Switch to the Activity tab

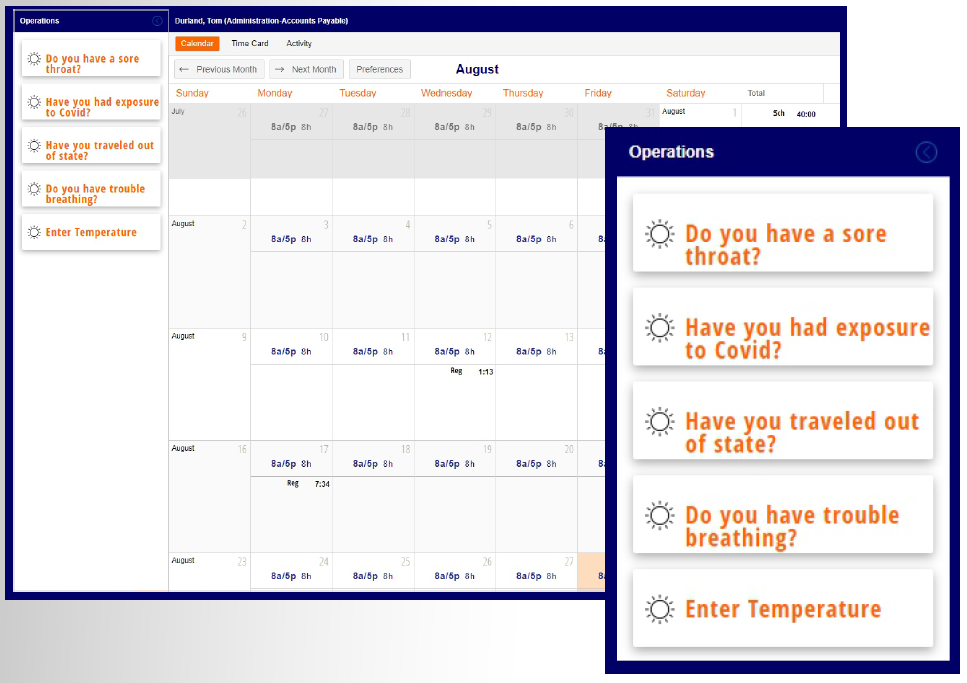(x=299, y=43)
